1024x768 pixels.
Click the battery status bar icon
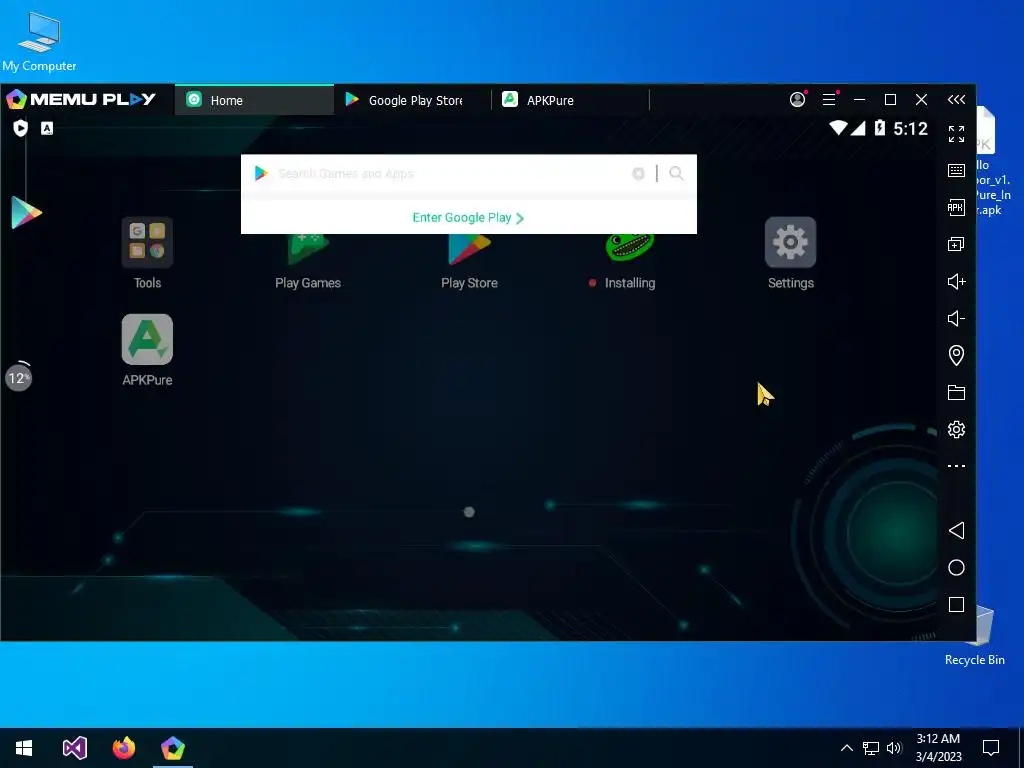click(x=880, y=128)
